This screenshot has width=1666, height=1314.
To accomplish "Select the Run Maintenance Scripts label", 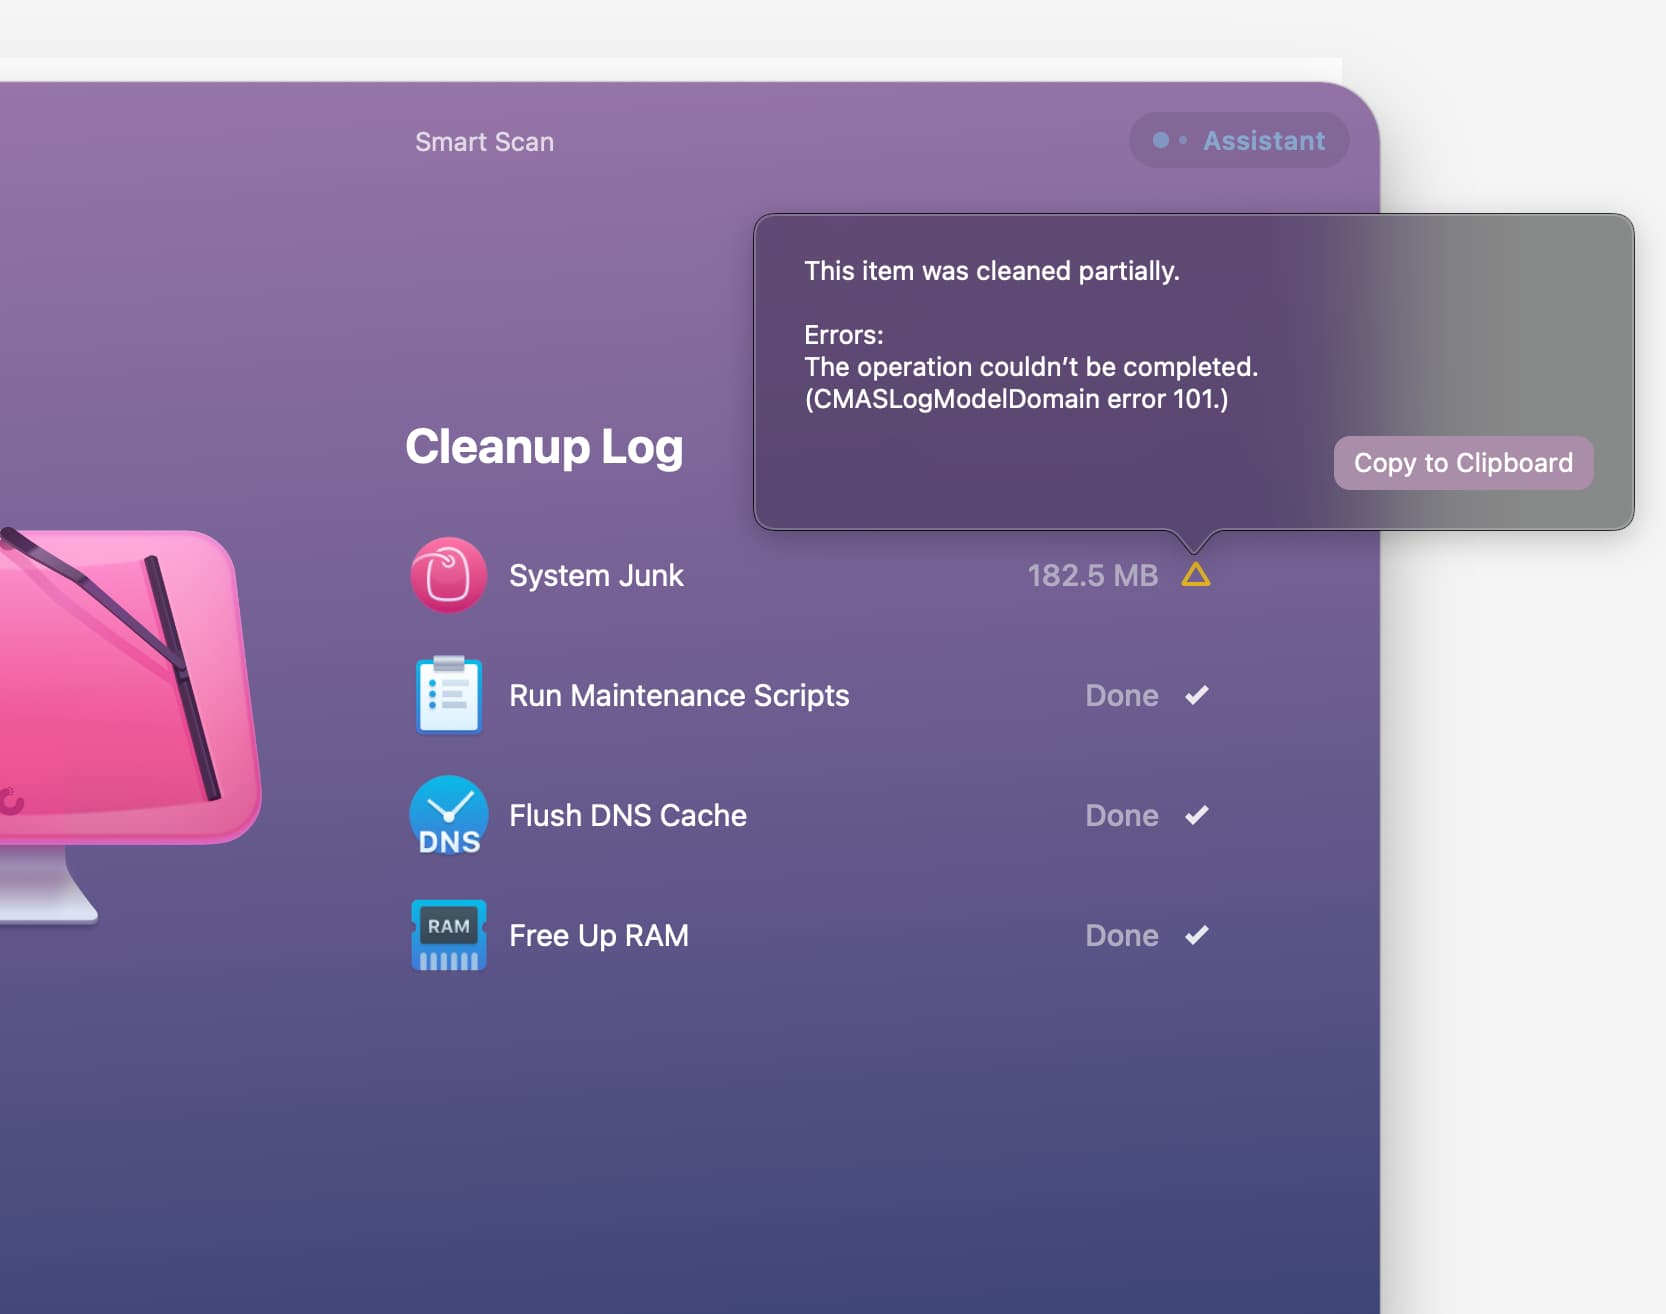I will click(679, 696).
